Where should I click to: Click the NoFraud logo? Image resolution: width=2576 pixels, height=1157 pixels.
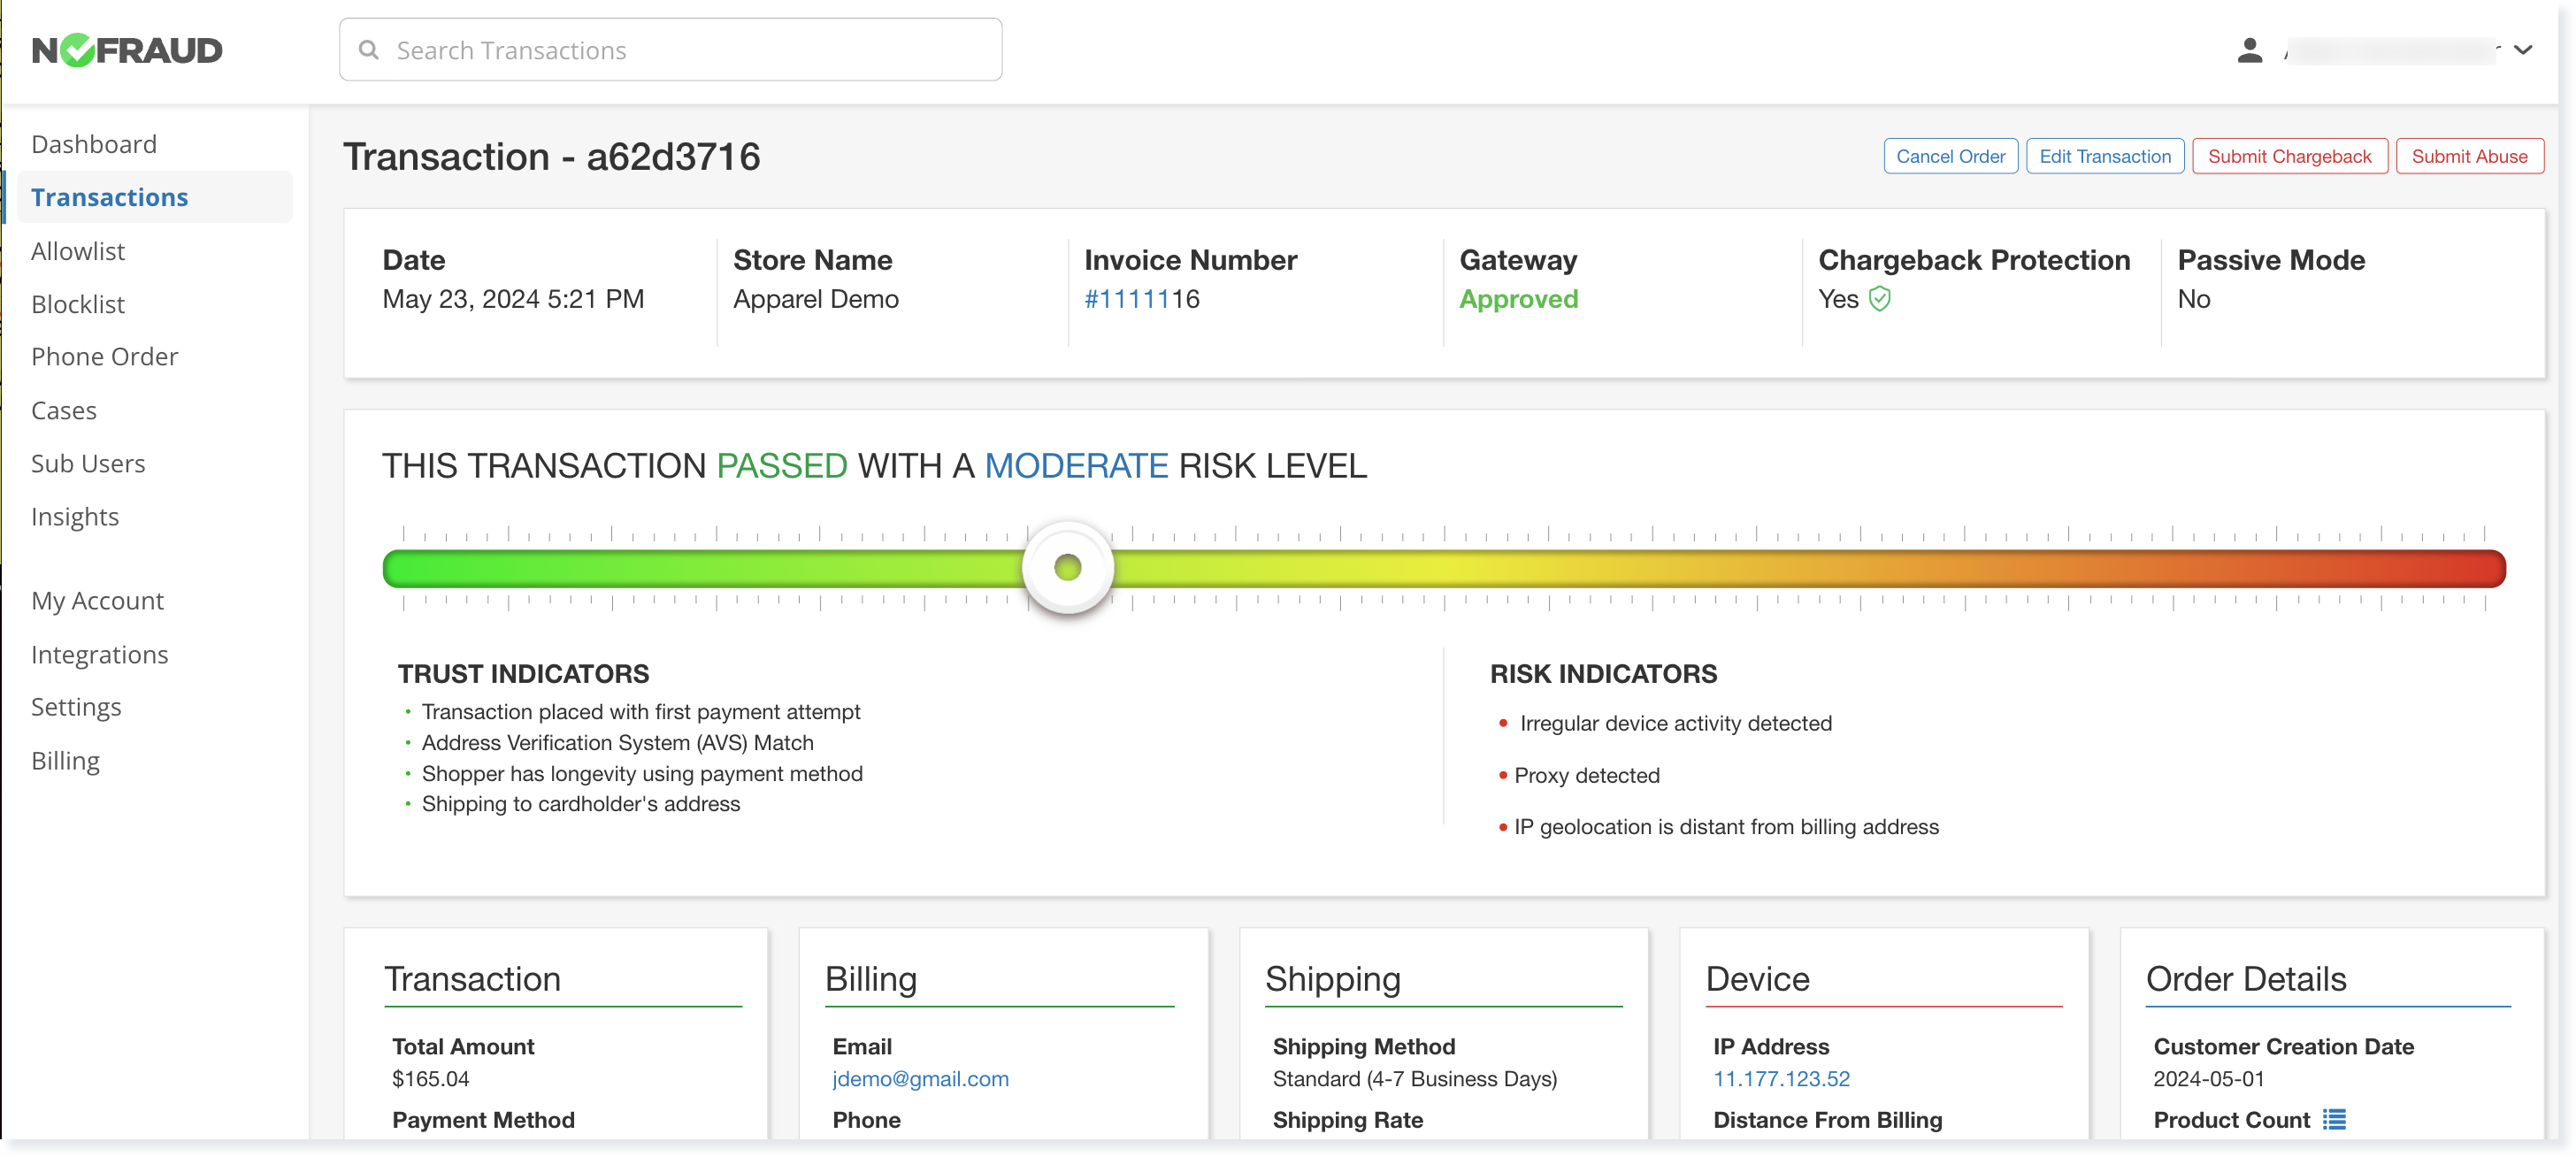coord(126,49)
